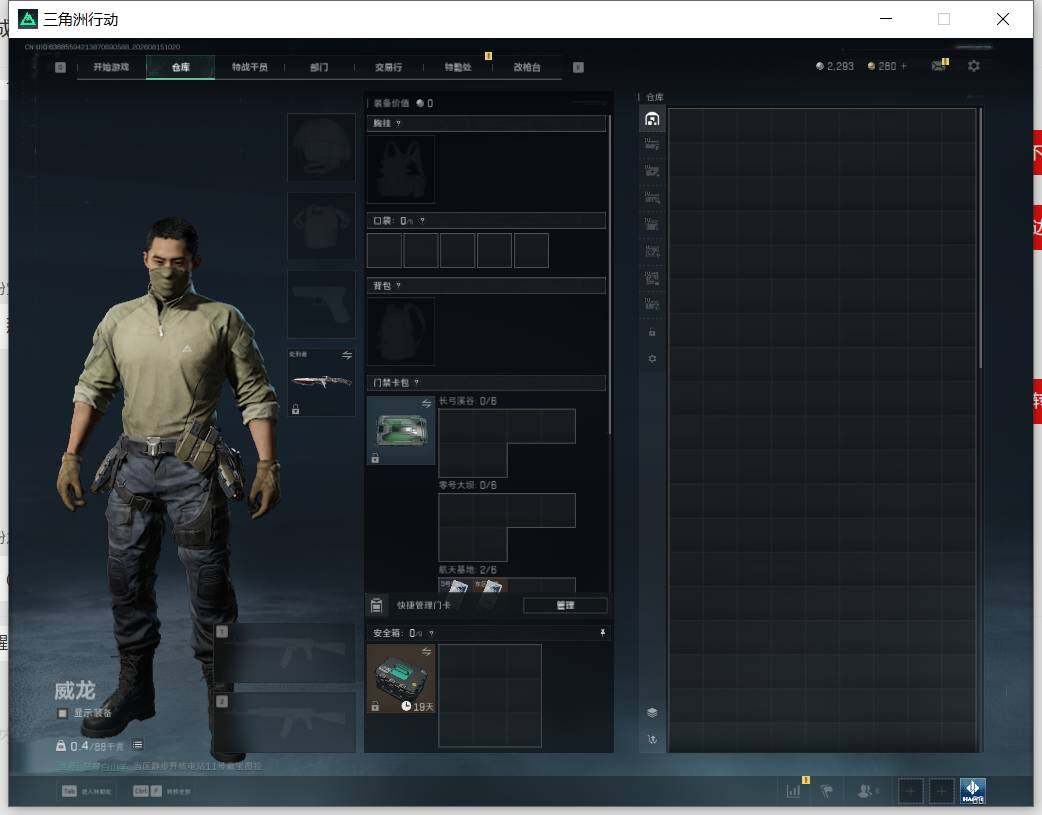The height and width of the screenshot is (815, 1042).
Task: Open the mail icon with yellow badge
Action: pyautogui.click(x=939, y=65)
